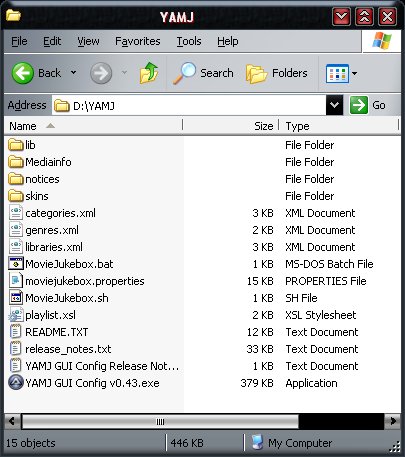Open the Help menu
This screenshot has width=405, height=457.
[x=228, y=41]
